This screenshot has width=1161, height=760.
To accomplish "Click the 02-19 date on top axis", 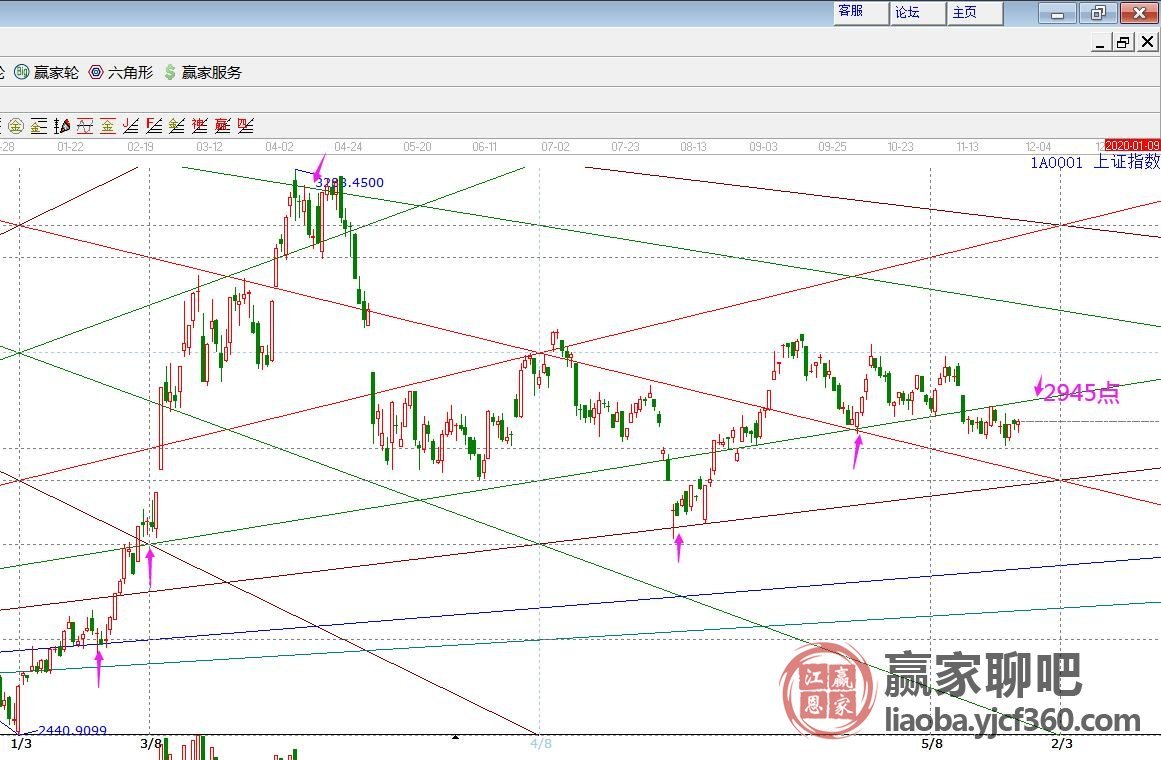I will pyautogui.click(x=141, y=147).
